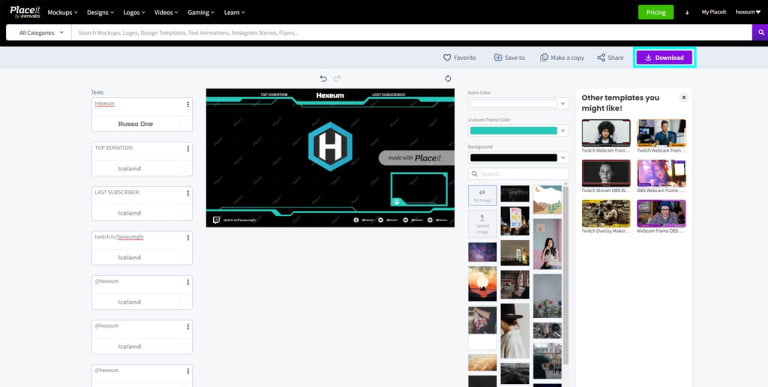Image resolution: width=768 pixels, height=387 pixels.
Task: Open the Logos menu
Action: click(x=134, y=12)
